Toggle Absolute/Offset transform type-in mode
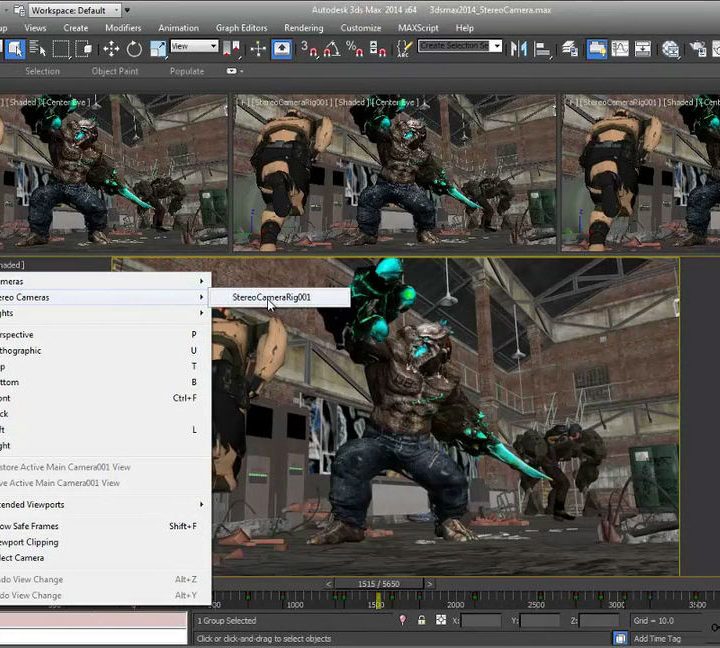Viewport: 720px width, 648px height. point(441,620)
